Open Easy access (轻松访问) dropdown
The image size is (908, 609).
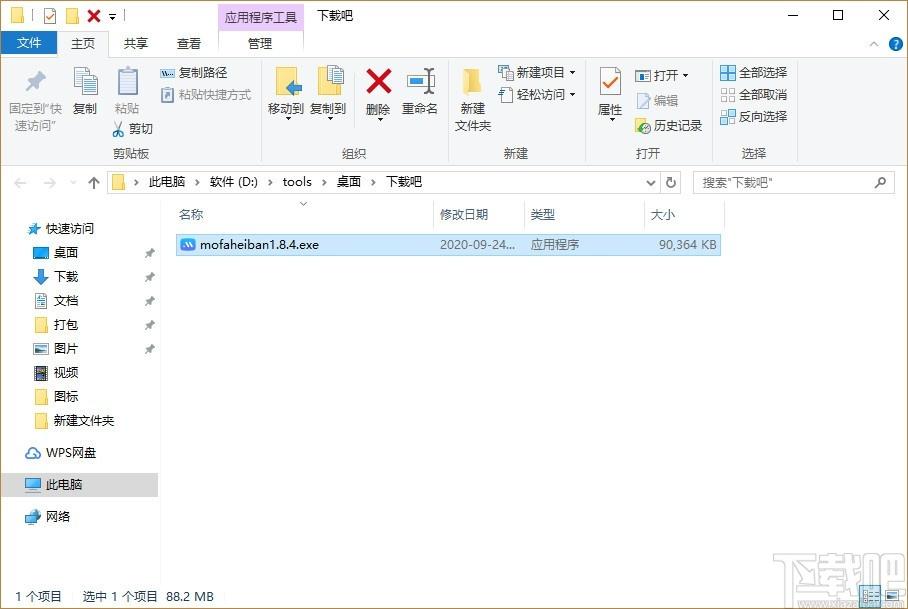coord(536,95)
